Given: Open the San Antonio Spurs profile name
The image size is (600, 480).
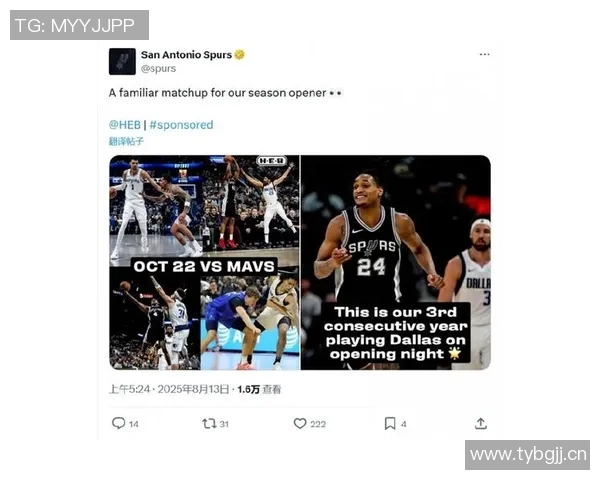Looking at the screenshot, I should coord(186,55).
